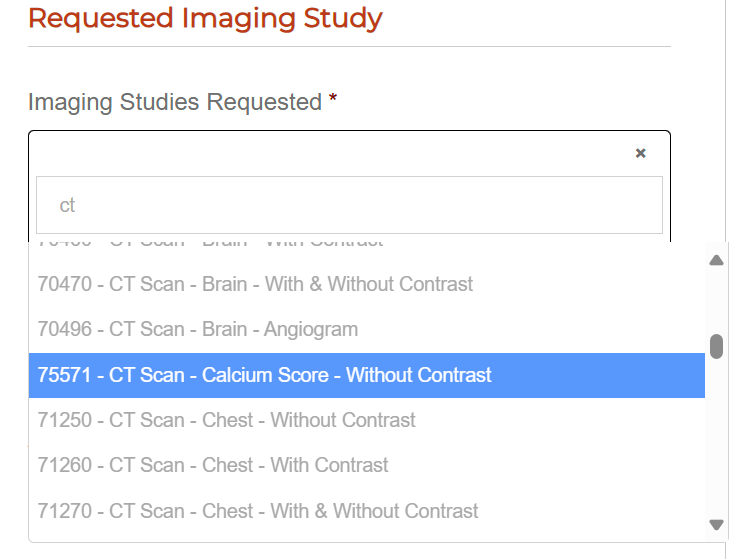Choose 70496 CT Scan Brain Angiogram

click(x=197, y=329)
